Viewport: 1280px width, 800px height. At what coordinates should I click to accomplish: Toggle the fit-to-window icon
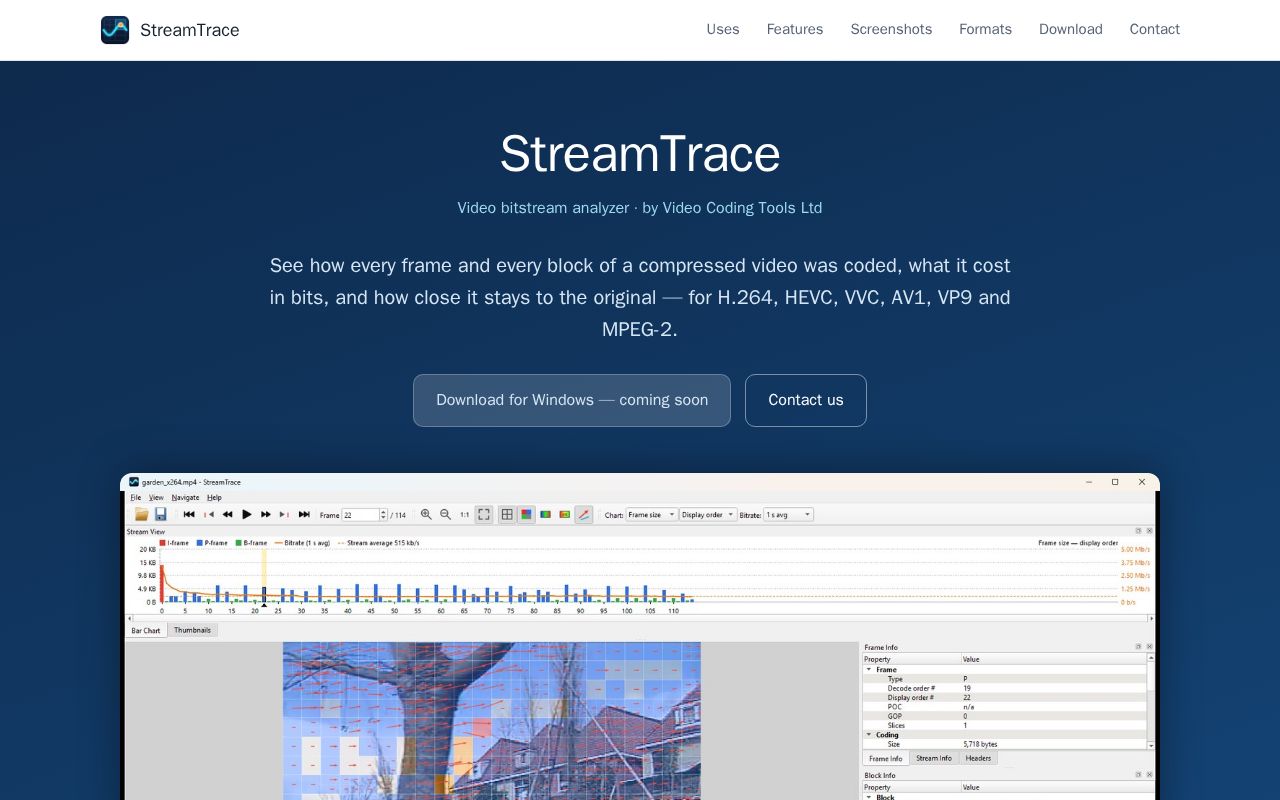coord(484,514)
